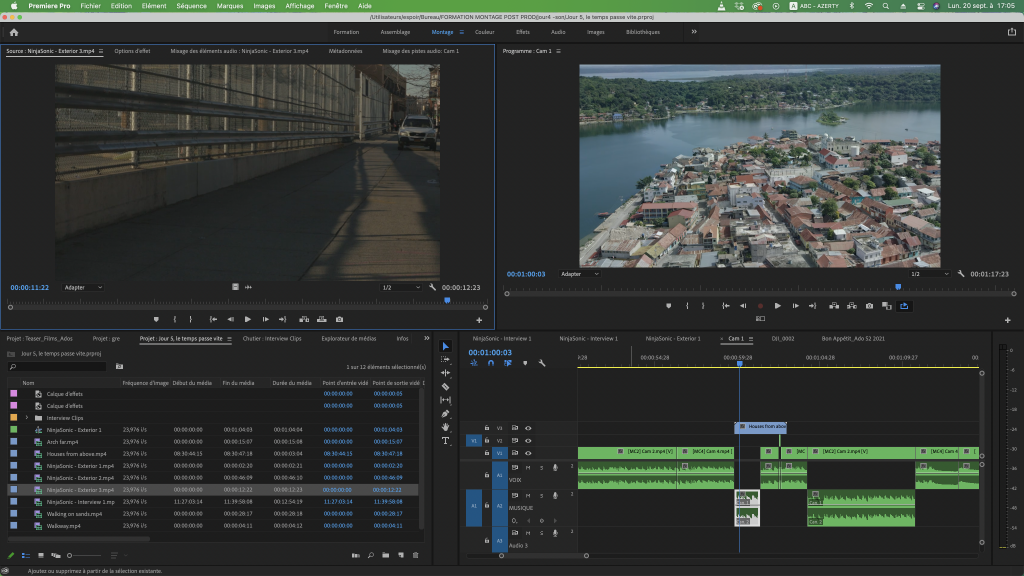Switch to the Cam 1 sequence tab

click(x=737, y=338)
